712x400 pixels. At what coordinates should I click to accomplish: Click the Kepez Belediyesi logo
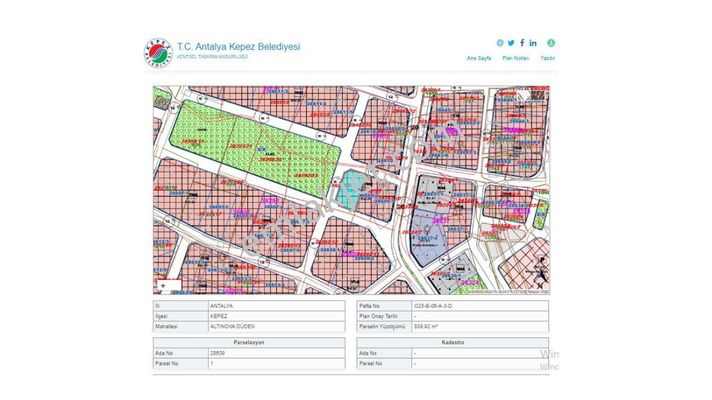[x=158, y=53]
